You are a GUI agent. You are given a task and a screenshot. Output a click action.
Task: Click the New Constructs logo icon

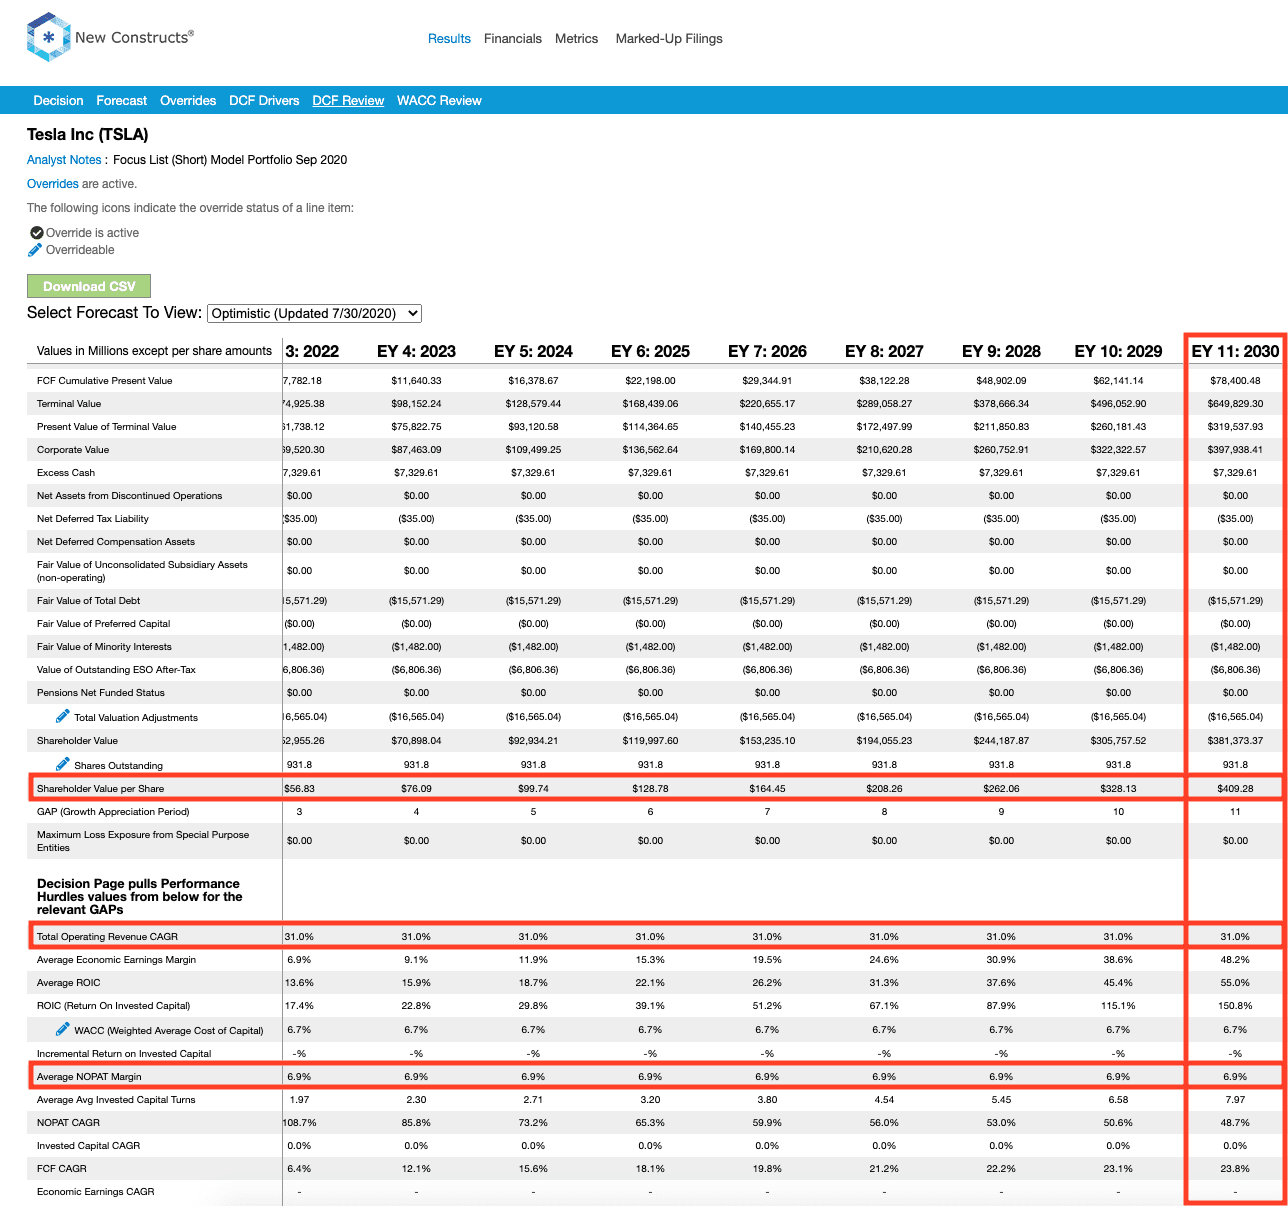[47, 37]
